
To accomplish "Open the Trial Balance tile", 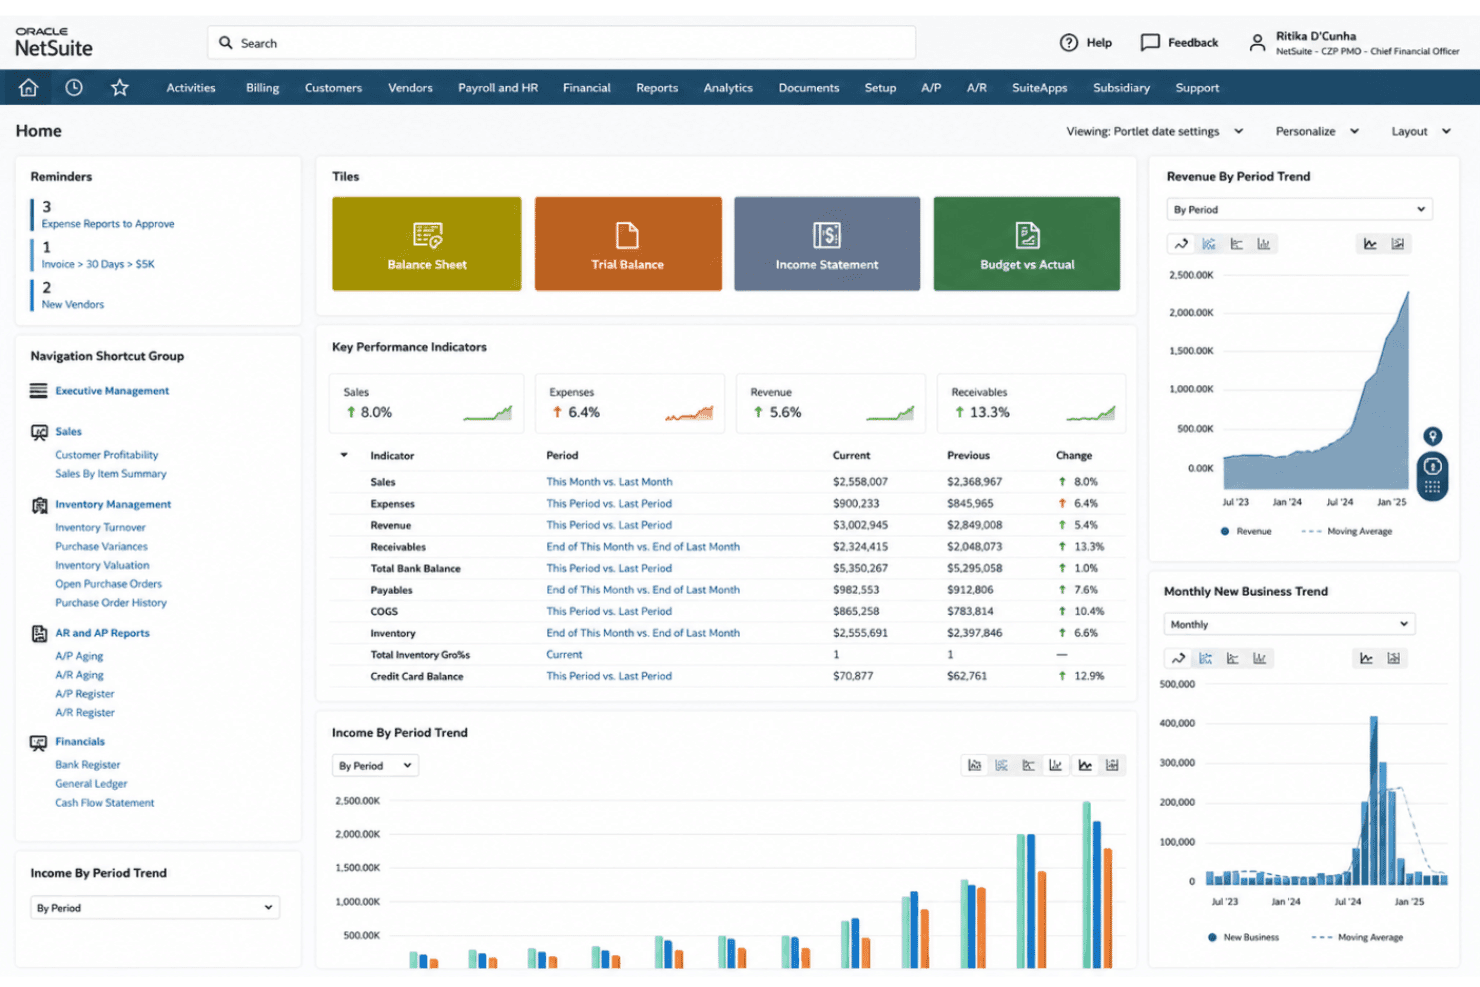I will click(x=628, y=244).
